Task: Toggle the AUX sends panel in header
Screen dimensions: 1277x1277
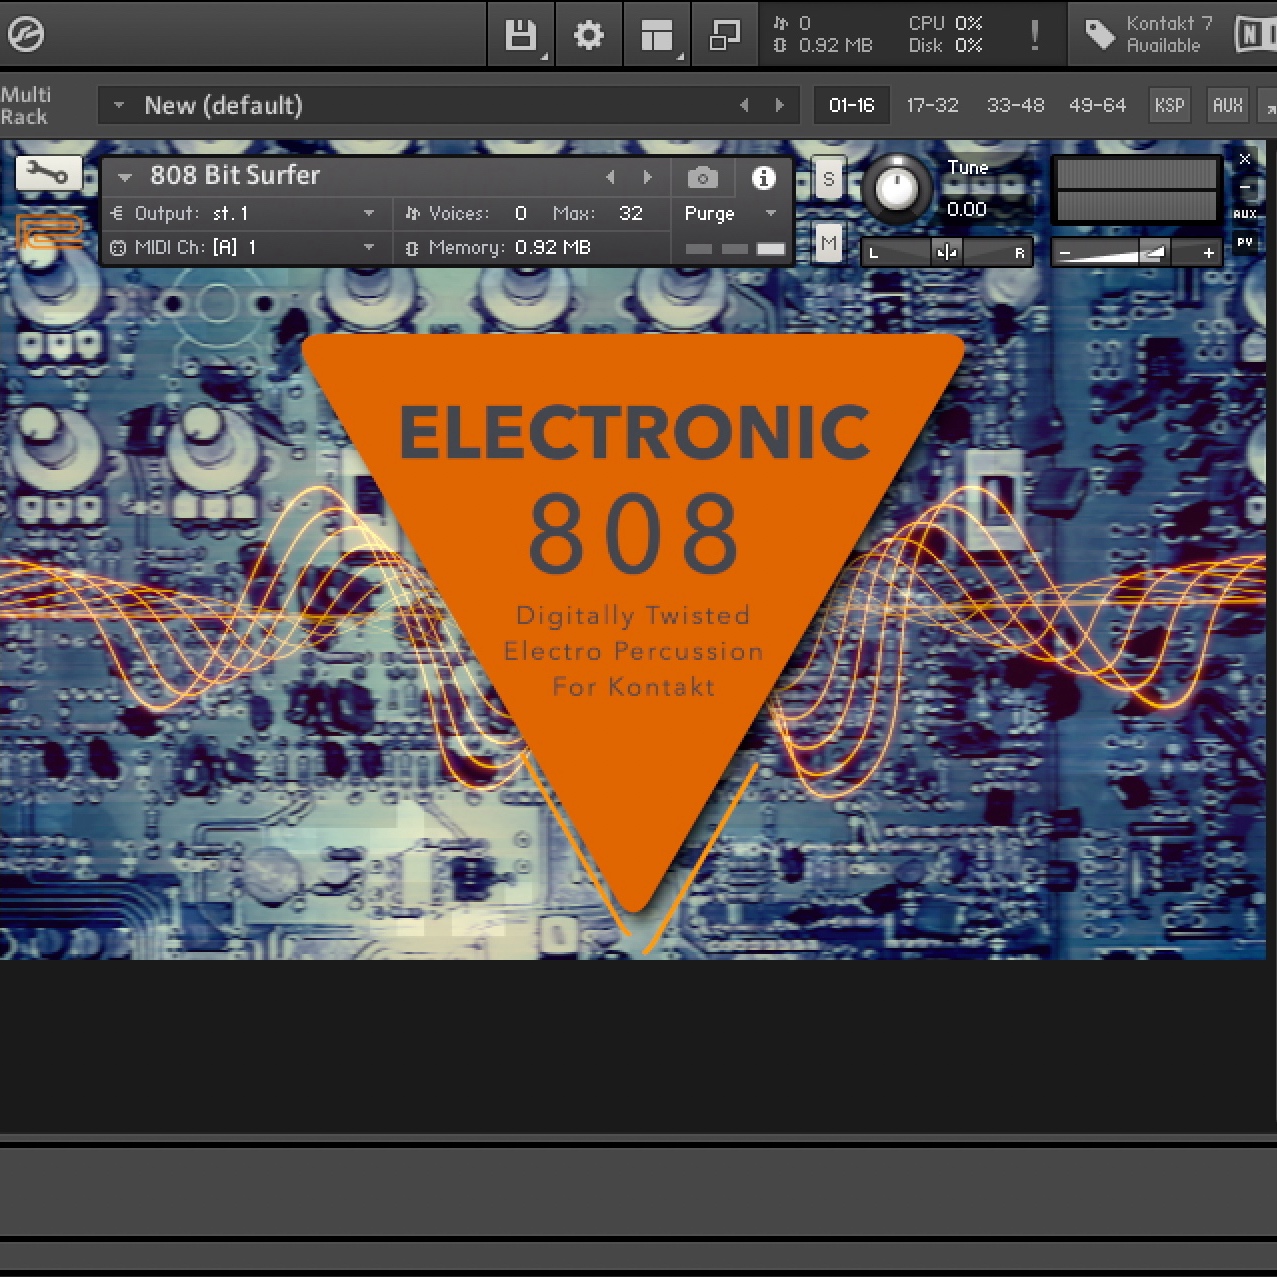Action: 1227,105
